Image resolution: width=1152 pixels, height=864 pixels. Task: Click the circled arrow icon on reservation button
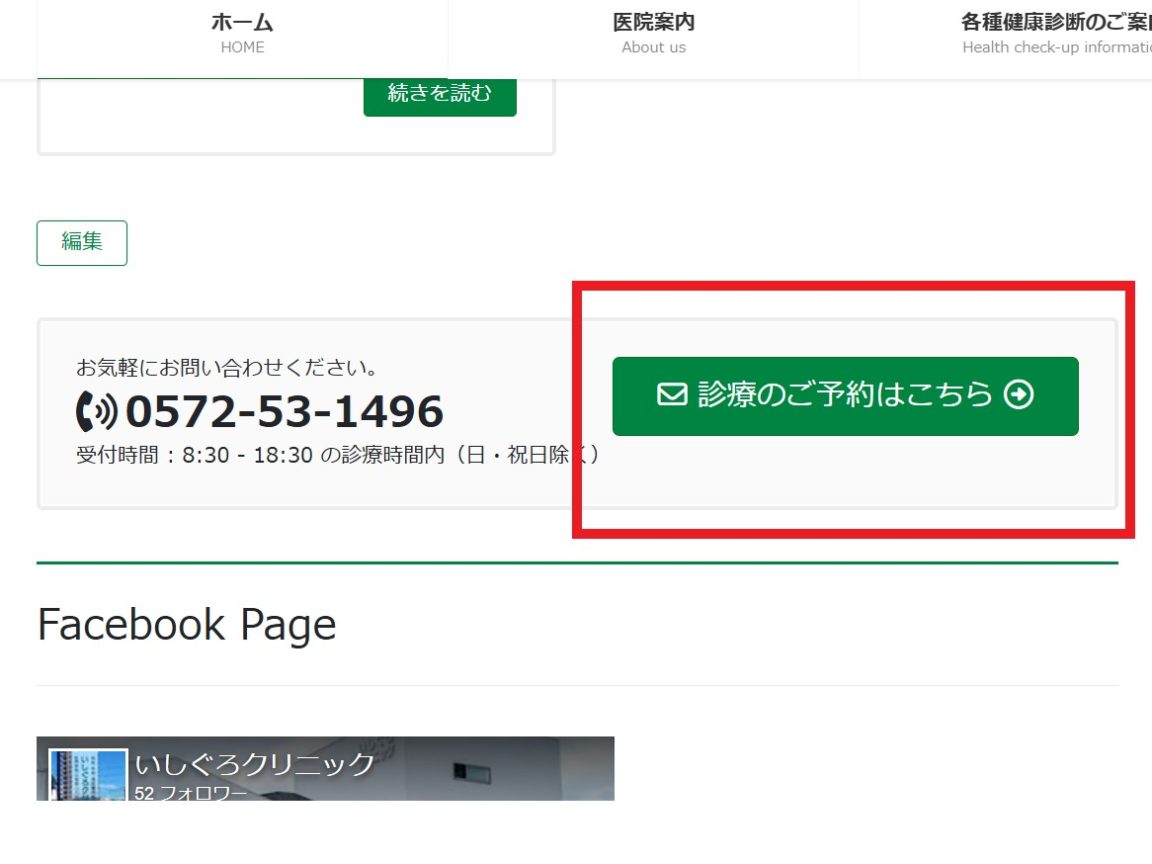(x=1018, y=395)
